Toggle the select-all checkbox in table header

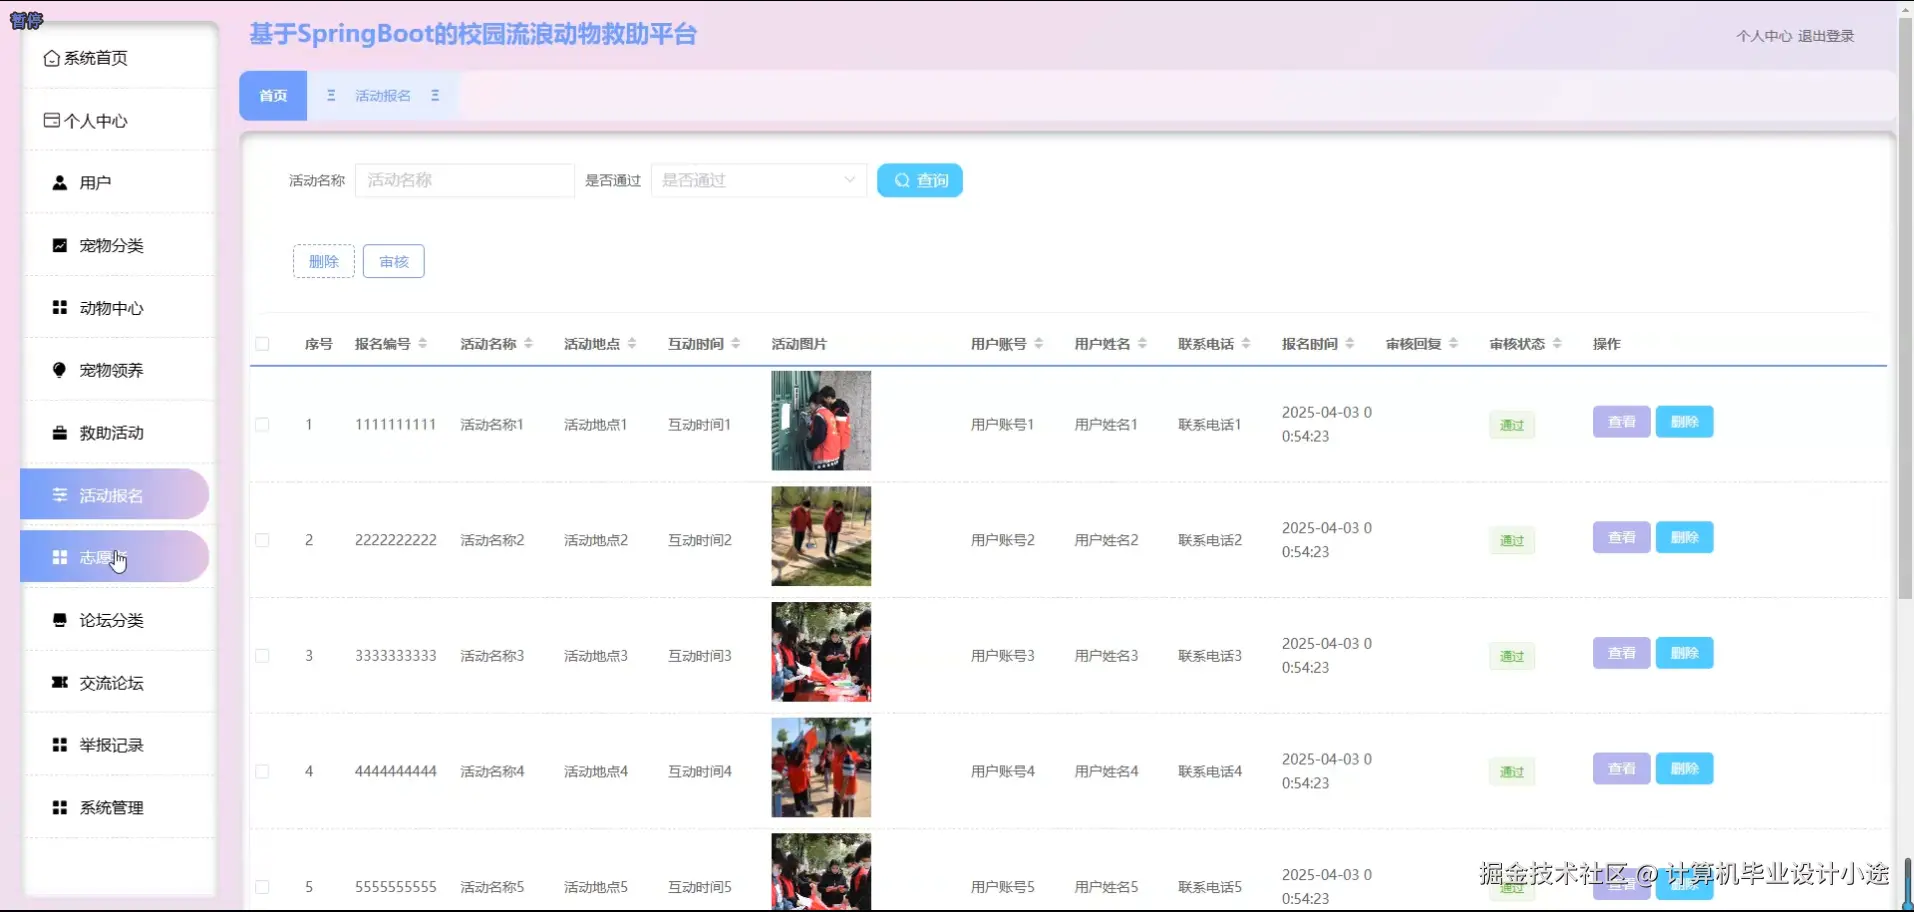click(262, 344)
